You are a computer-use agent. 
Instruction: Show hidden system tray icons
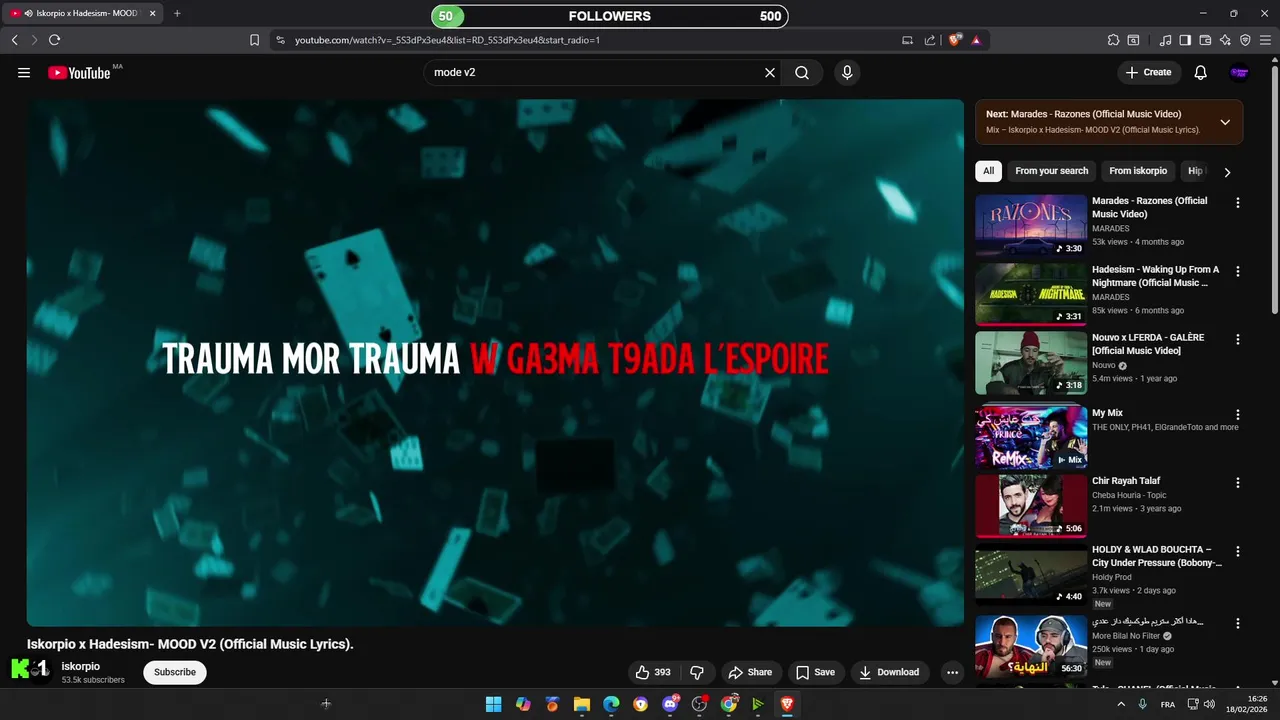pyautogui.click(x=1120, y=704)
